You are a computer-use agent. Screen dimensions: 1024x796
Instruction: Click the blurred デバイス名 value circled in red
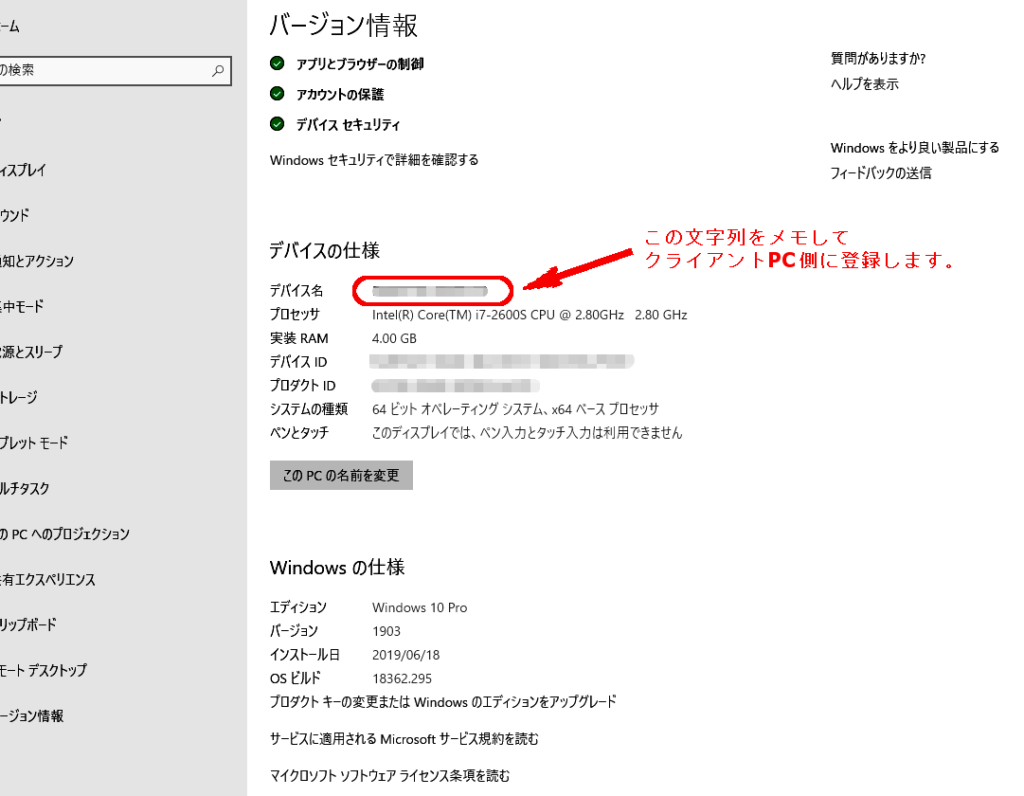click(x=431, y=291)
